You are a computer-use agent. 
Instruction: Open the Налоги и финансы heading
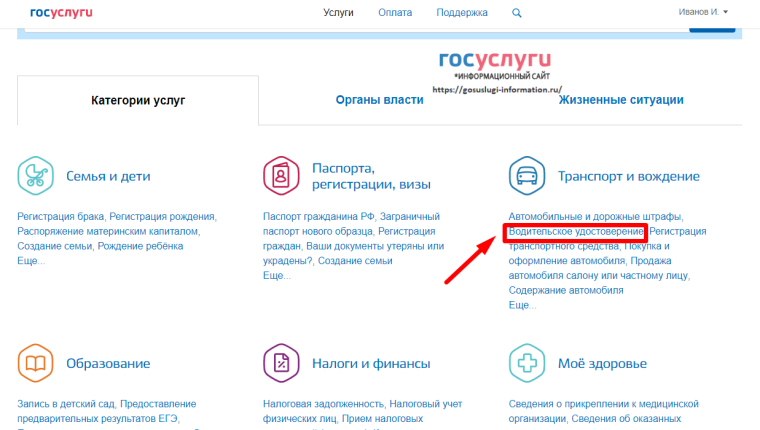click(371, 364)
